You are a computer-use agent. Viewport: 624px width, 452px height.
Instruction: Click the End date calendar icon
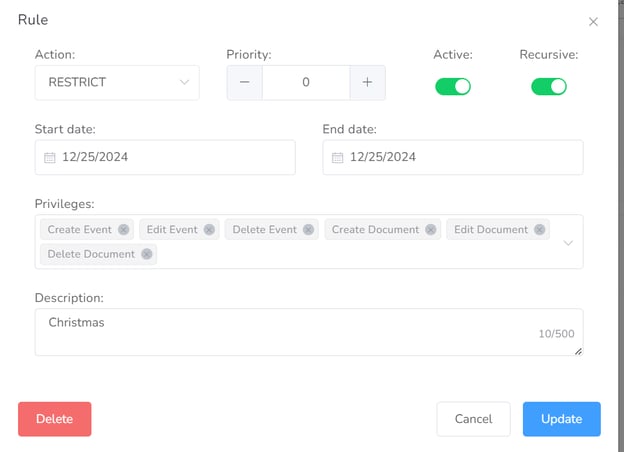[x=338, y=157]
